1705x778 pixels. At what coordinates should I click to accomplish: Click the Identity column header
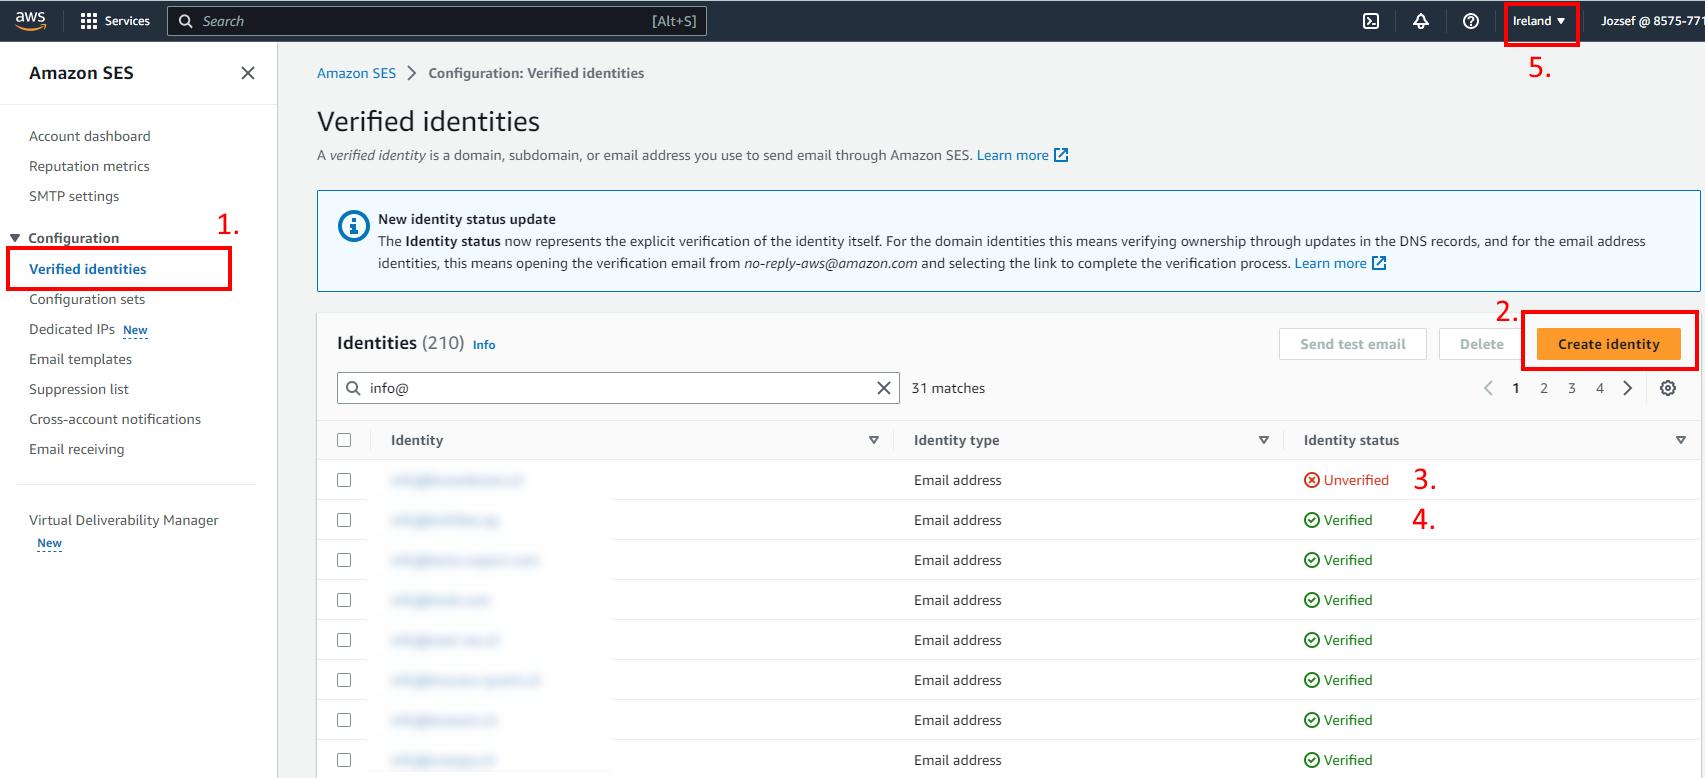[x=417, y=440]
